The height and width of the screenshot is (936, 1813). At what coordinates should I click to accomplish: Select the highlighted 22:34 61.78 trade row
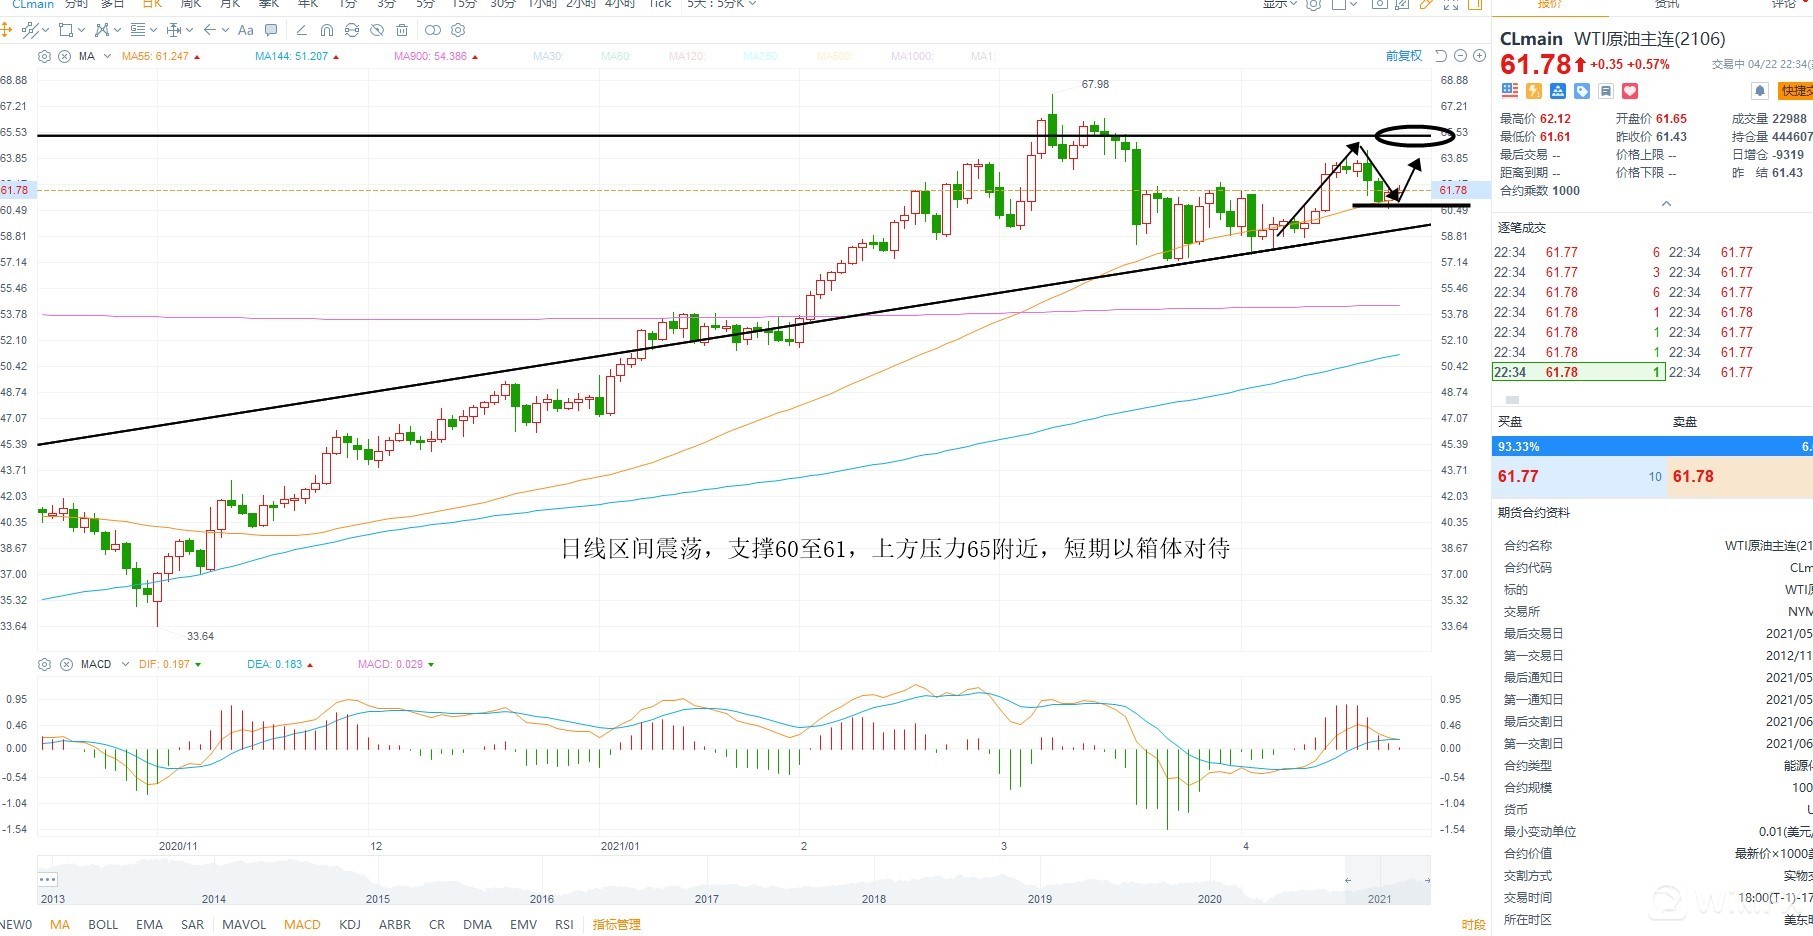pyautogui.click(x=1578, y=372)
